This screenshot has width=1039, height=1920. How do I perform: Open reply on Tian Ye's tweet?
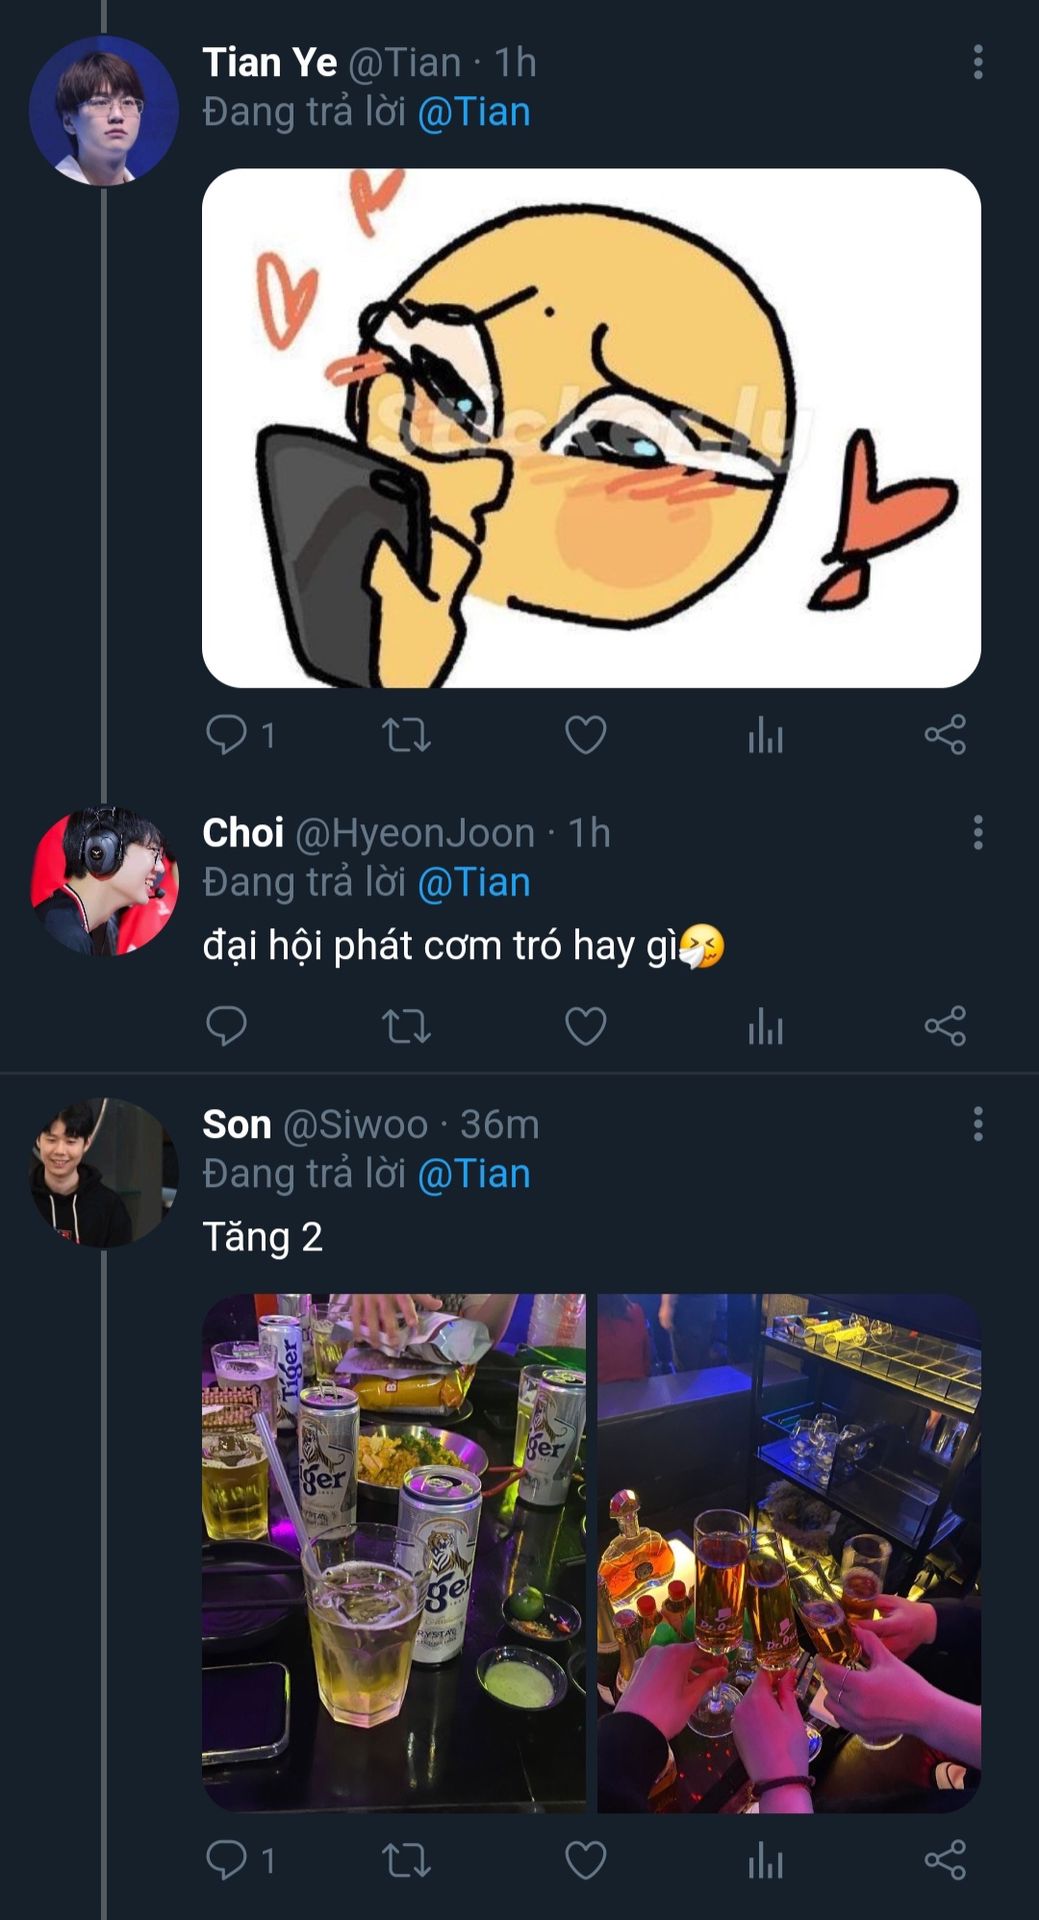[x=227, y=736]
